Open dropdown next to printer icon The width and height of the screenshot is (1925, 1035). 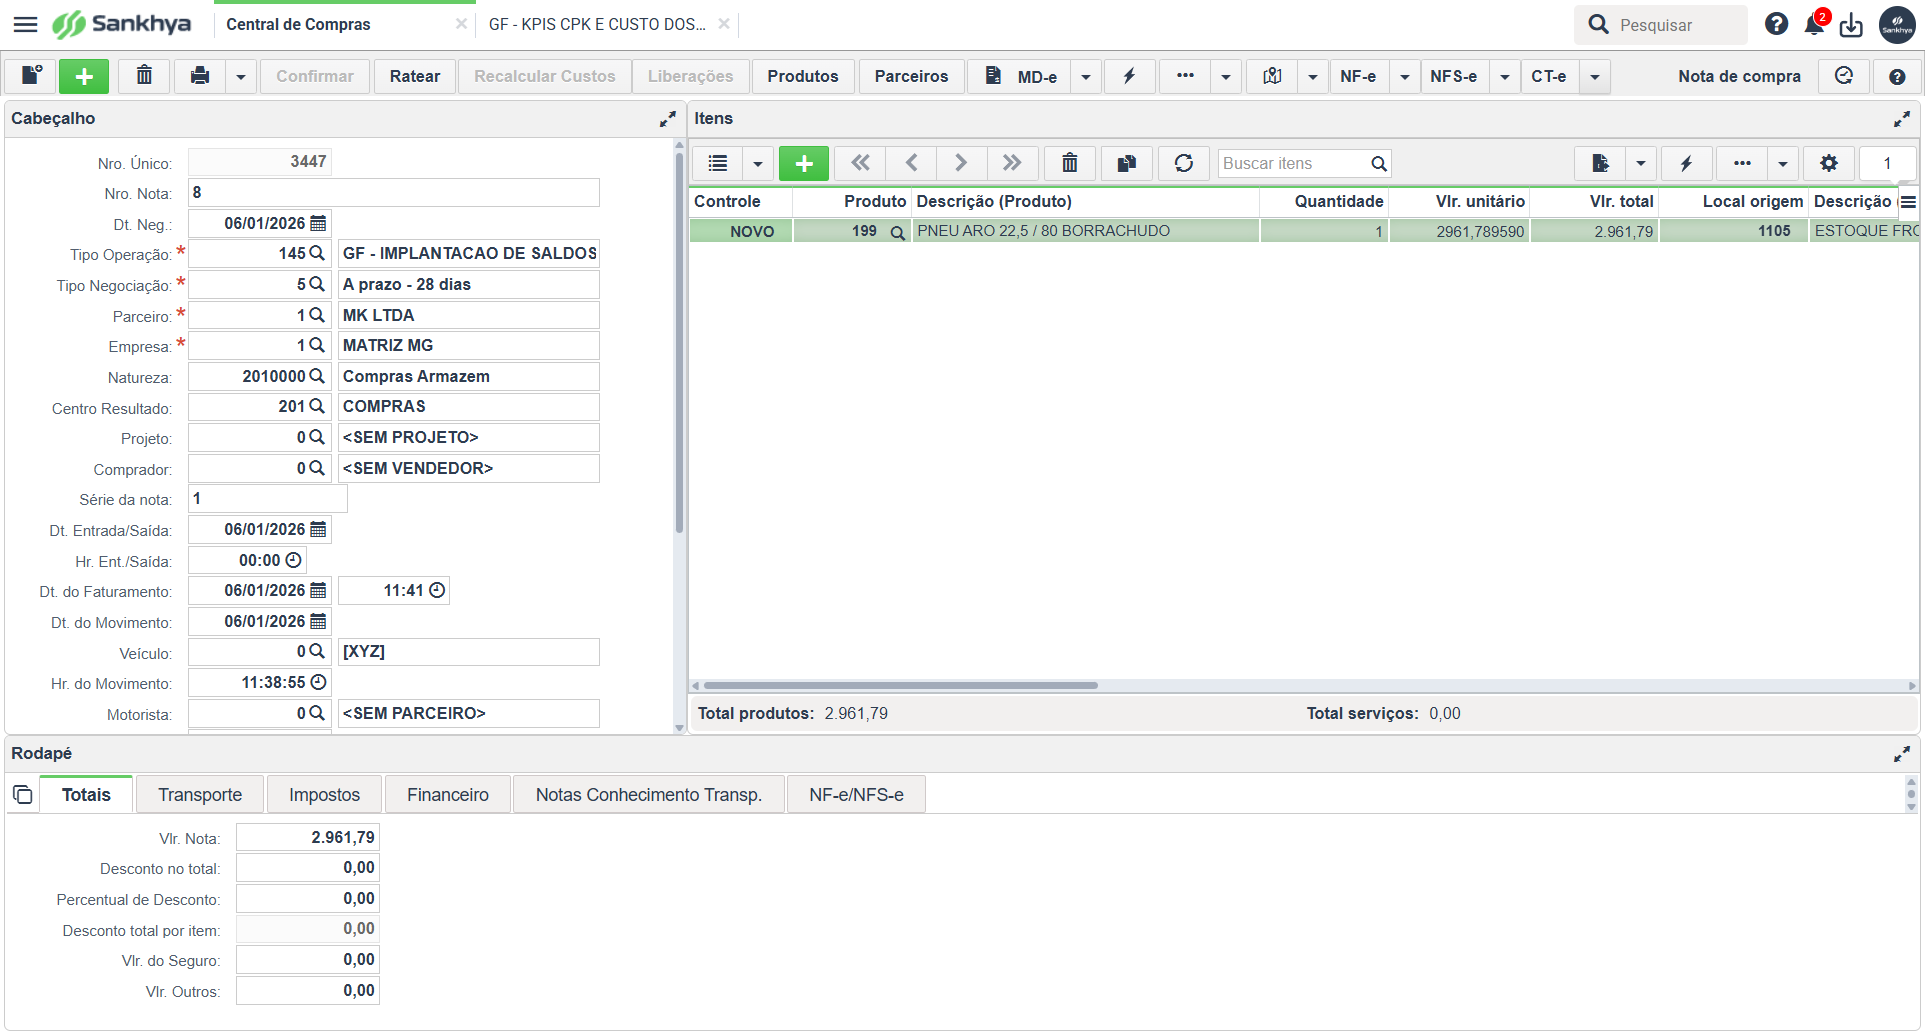(x=241, y=76)
